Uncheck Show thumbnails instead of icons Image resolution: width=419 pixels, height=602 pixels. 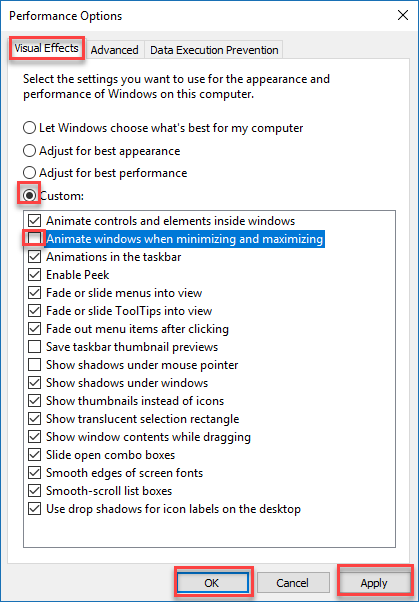click(35, 401)
